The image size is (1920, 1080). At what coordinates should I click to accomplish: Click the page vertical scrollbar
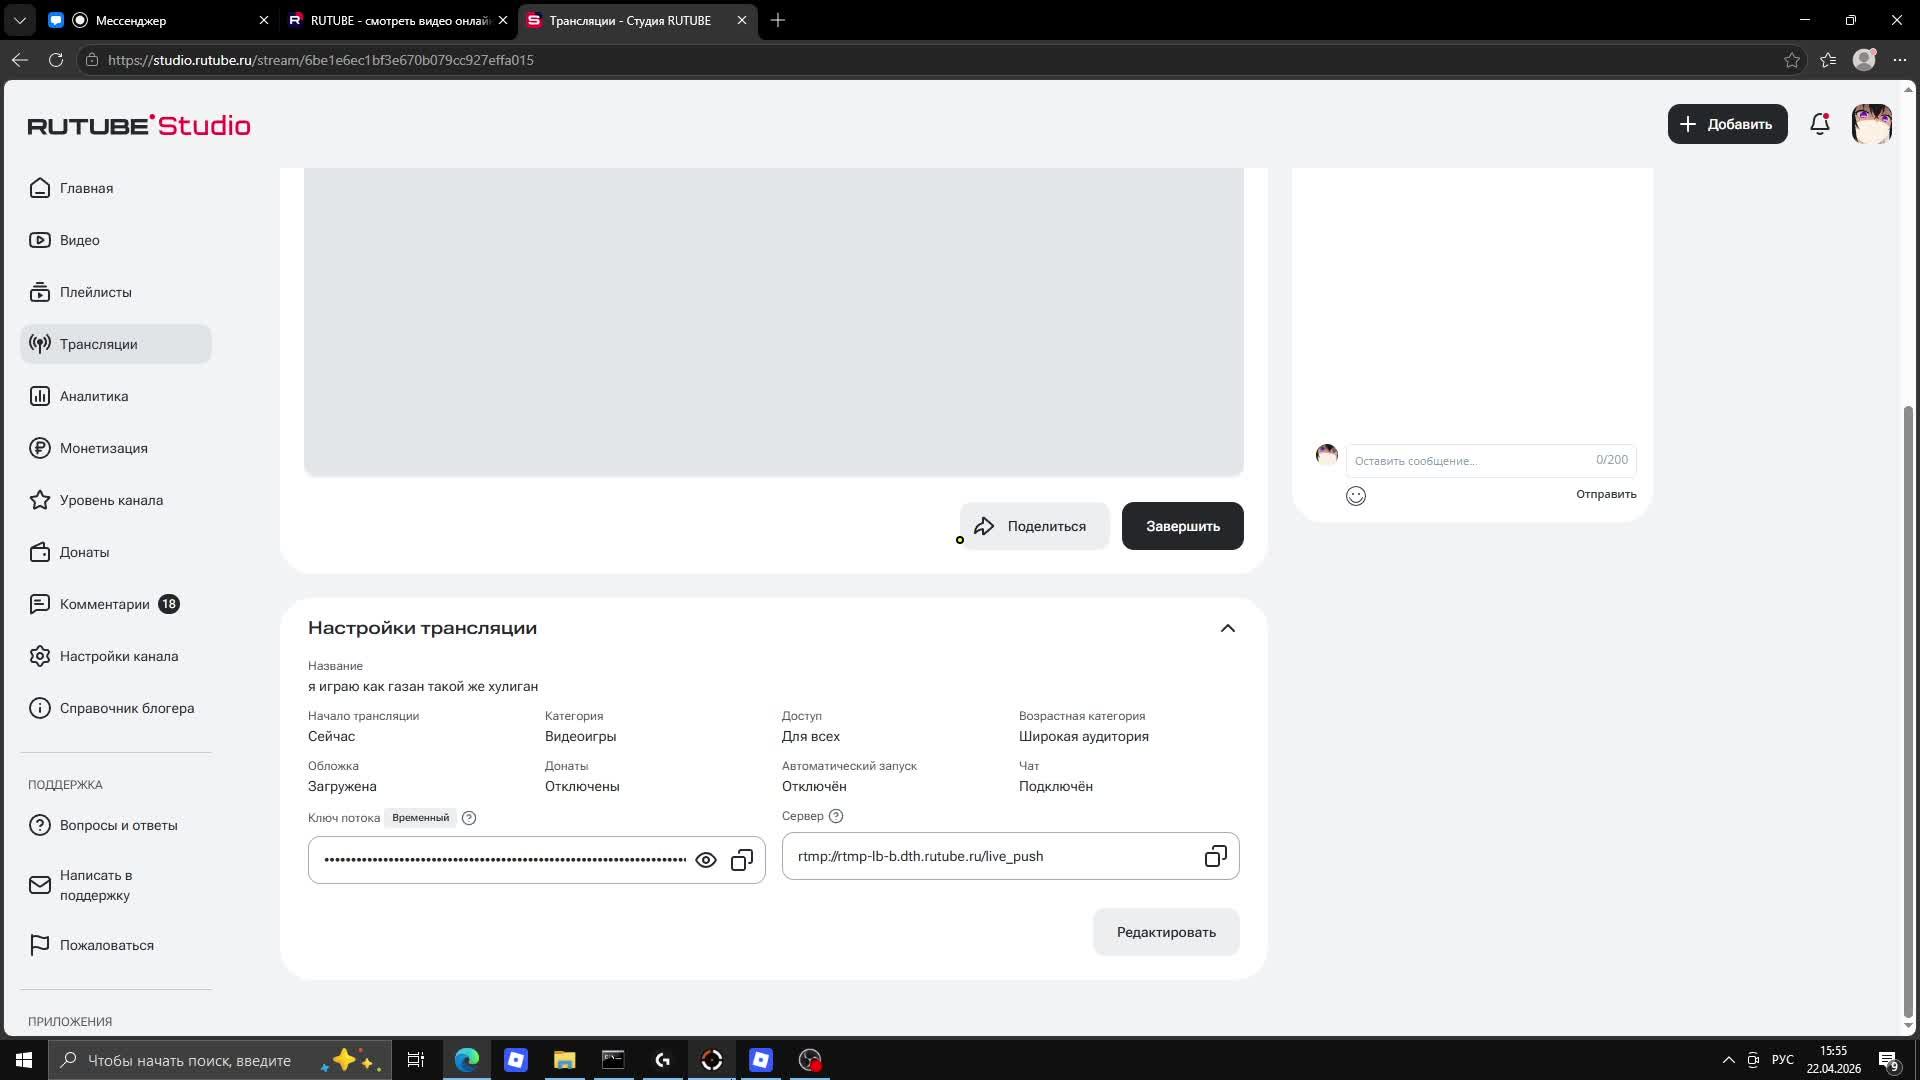click(1908, 700)
